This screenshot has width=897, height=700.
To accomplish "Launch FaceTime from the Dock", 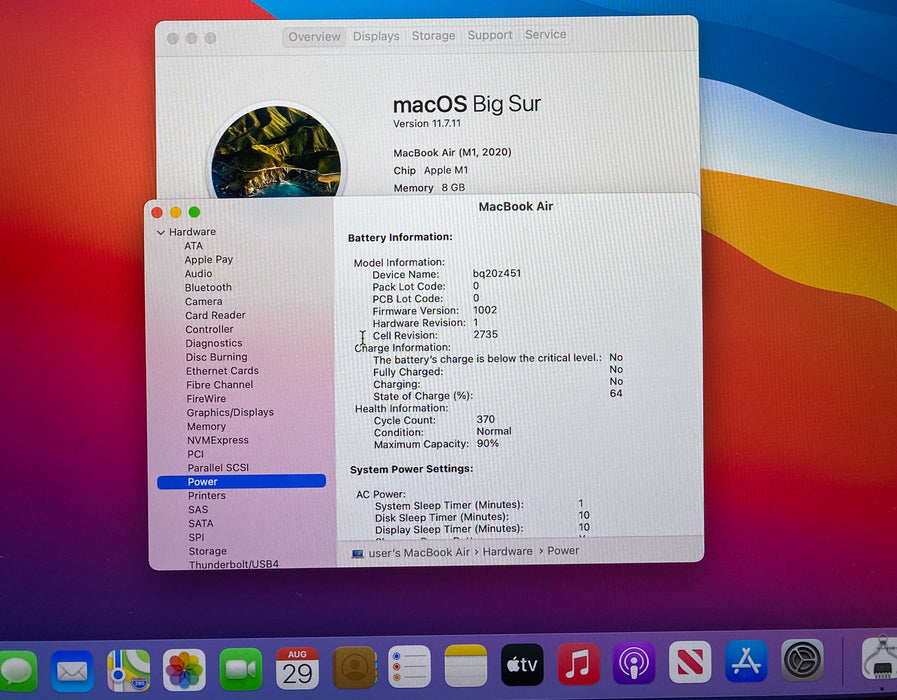I will [x=241, y=669].
